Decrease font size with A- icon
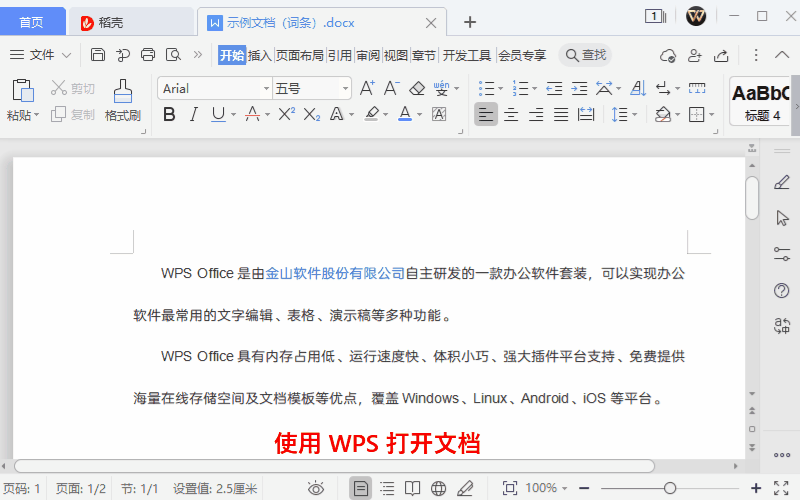Screen dimensions: 800x500 point(391,88)
